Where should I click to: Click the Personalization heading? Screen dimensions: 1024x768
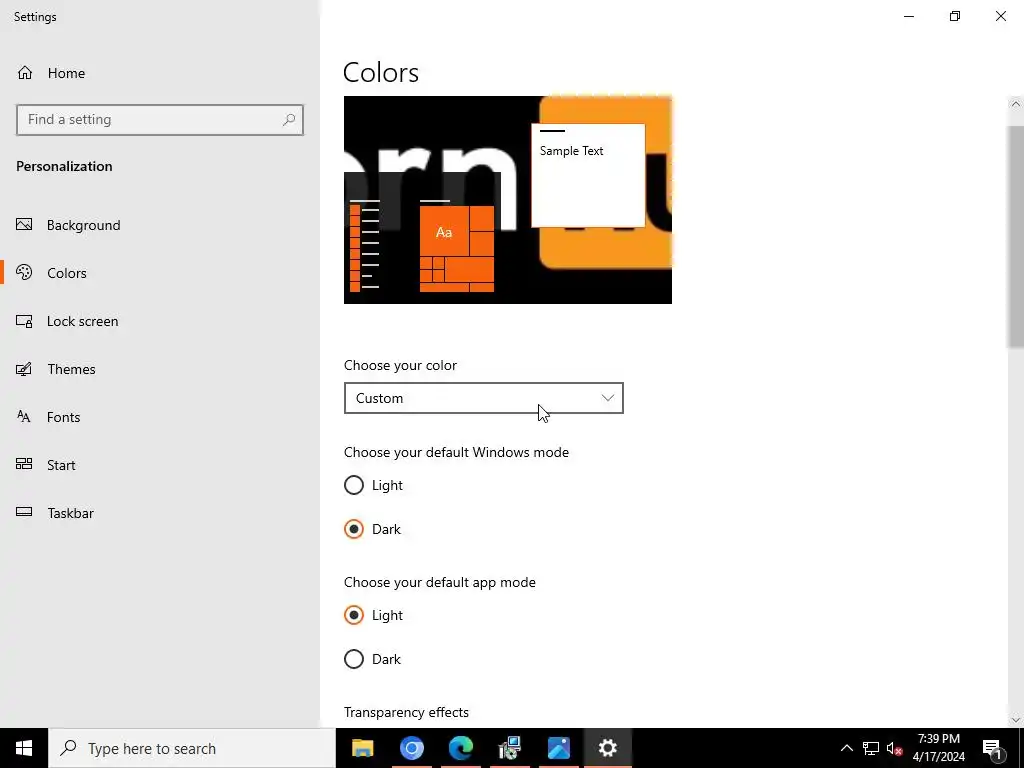(64, 166)
